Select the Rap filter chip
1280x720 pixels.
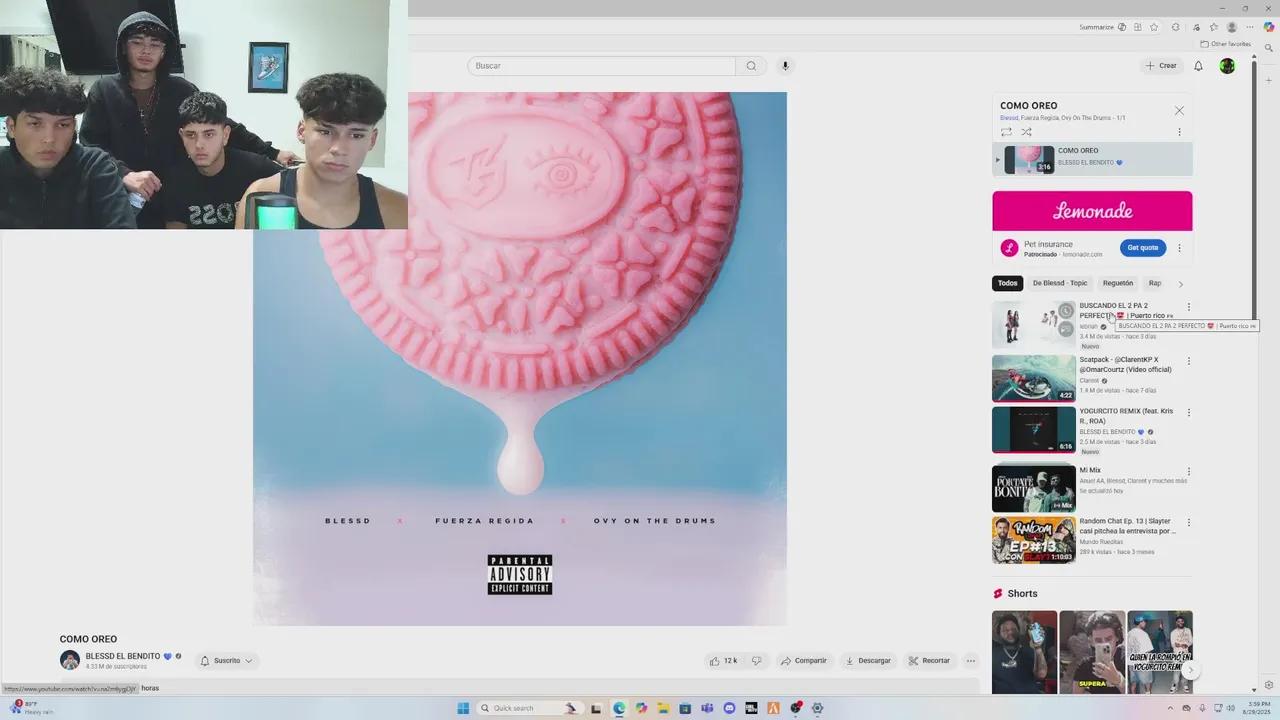tap(1155, 283)
